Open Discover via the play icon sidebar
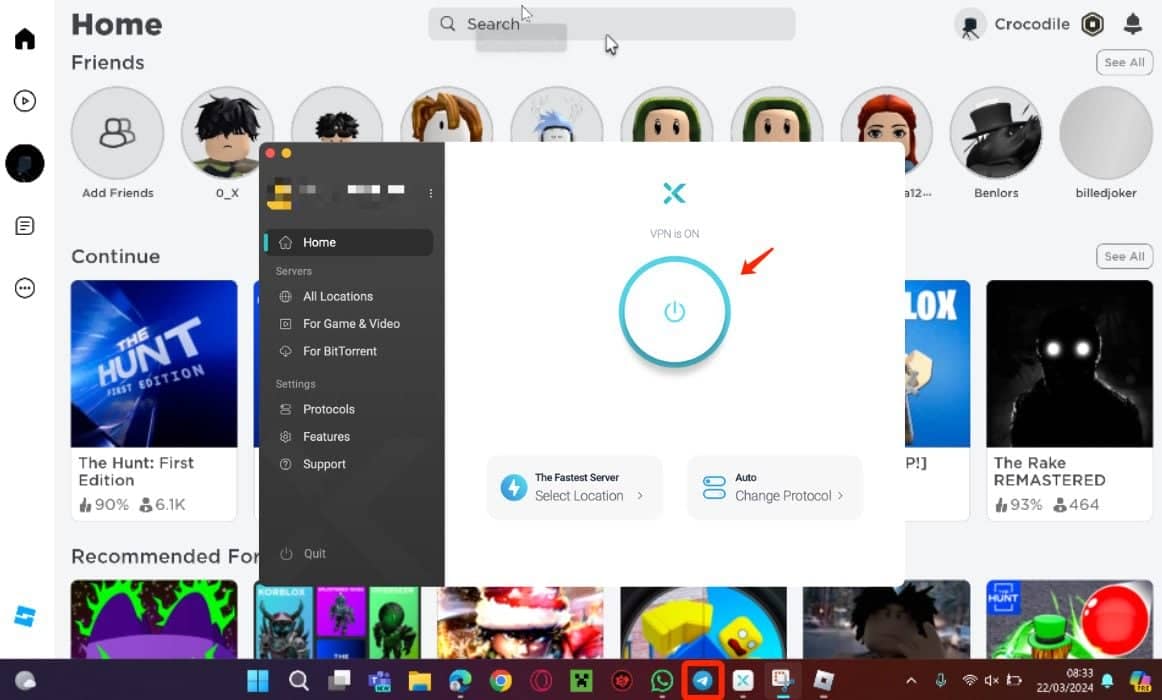The width and height of the screenshot is (1162, 700). click(24, 100)
